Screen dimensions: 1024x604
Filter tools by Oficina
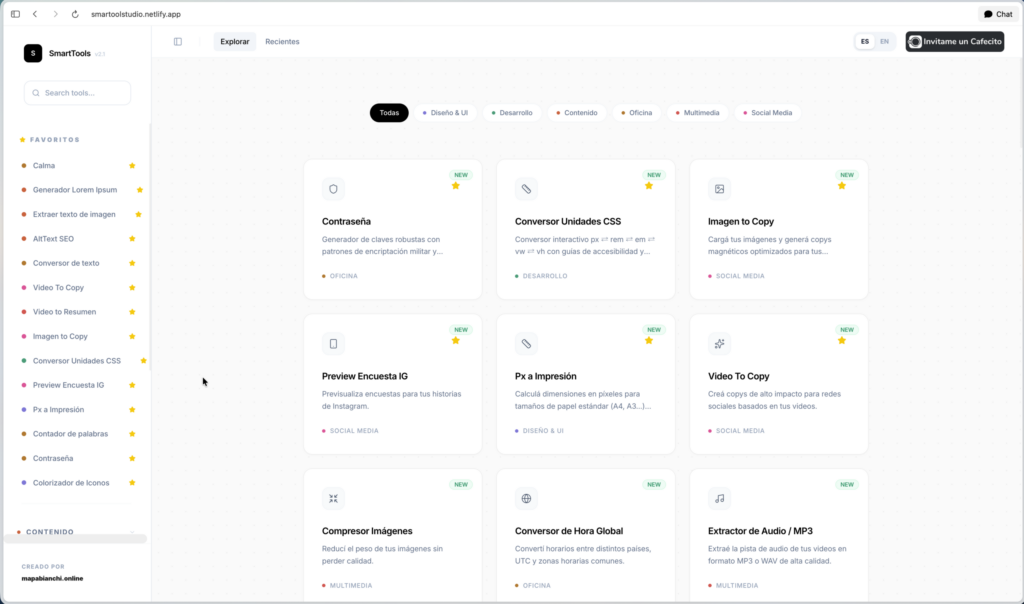(x=637, y=113)
